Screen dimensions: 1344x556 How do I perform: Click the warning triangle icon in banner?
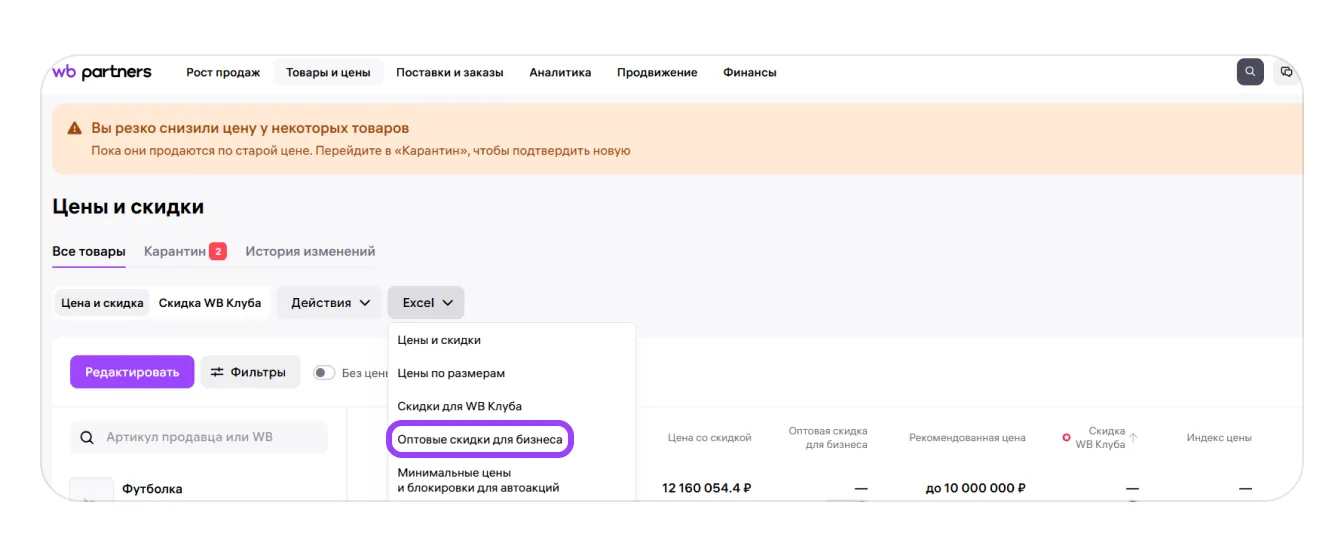coord(74,129)
